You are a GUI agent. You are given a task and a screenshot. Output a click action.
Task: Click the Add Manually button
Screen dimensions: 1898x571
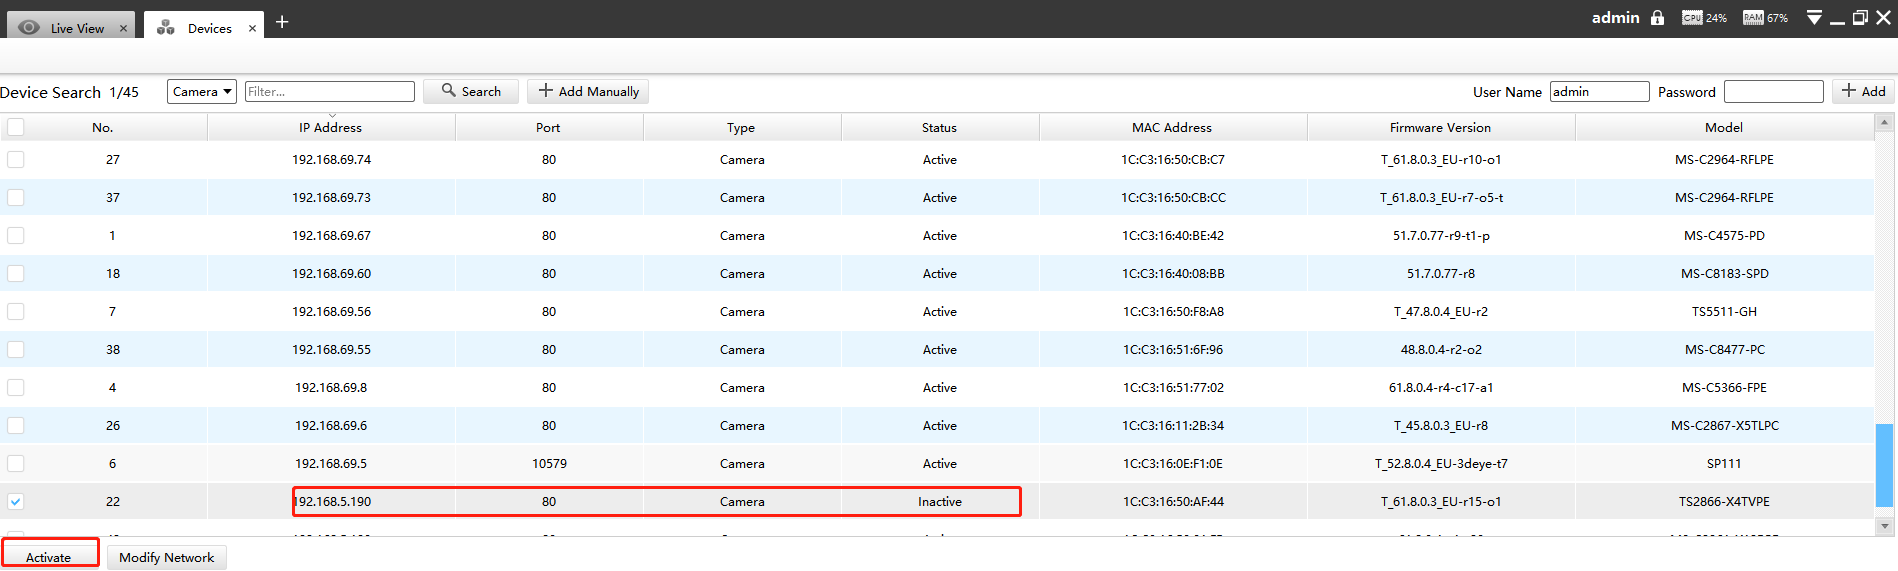588,91
